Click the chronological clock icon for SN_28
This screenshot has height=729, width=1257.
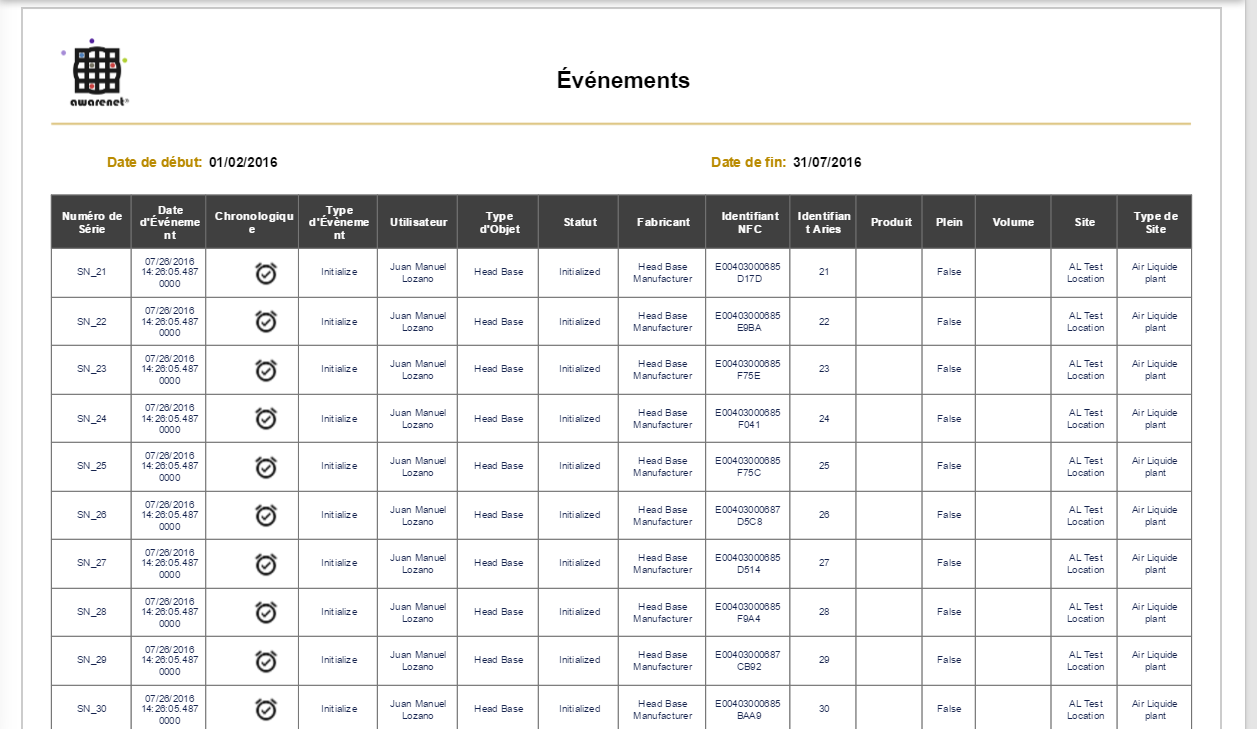pos(266,612)
